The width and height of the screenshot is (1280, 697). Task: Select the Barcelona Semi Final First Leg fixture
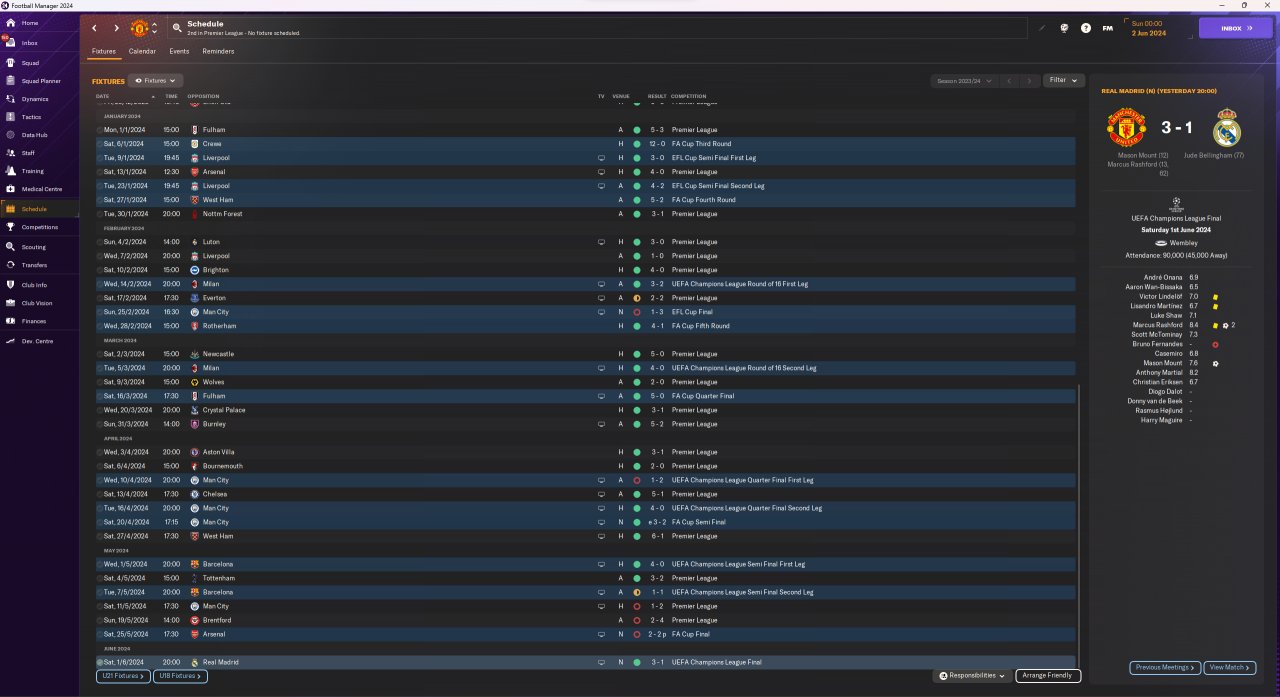(x=586, y=564)
